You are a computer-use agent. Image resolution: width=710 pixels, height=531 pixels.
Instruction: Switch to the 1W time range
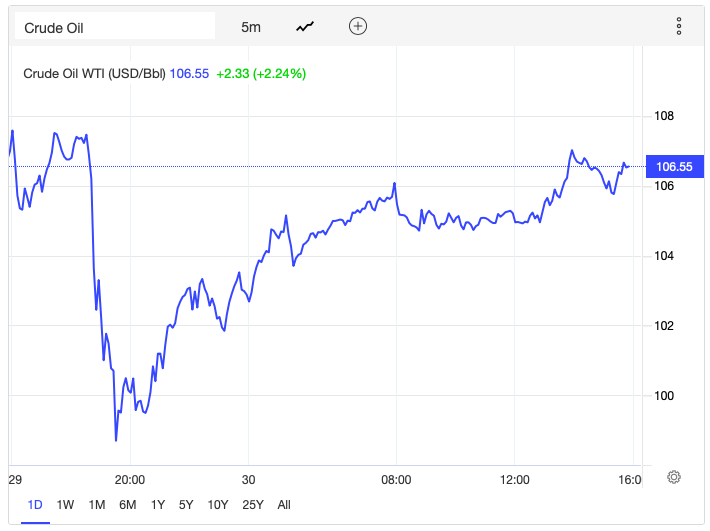(x=66, y=505)
